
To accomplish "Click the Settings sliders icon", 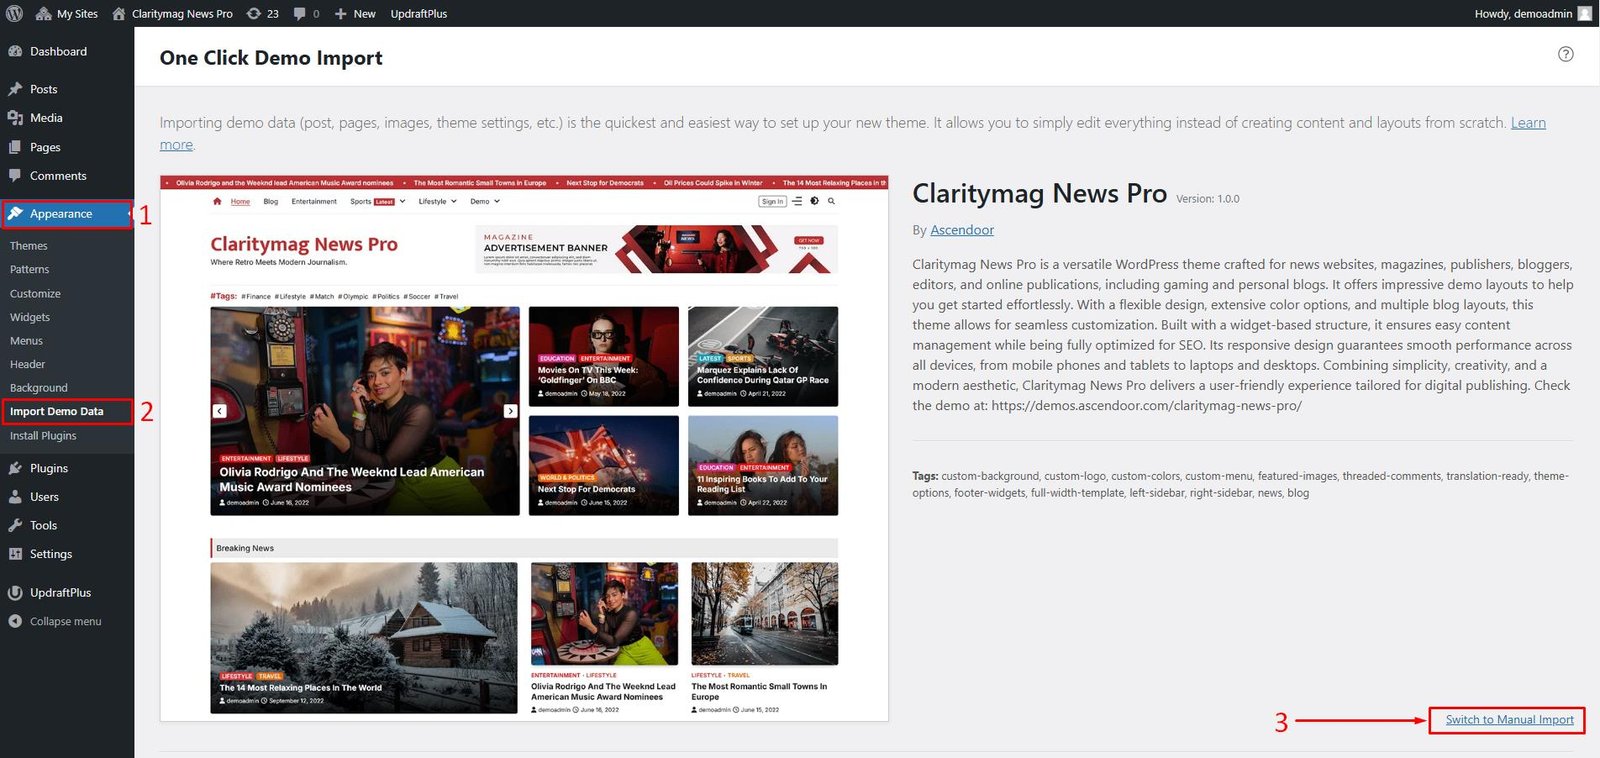I will (x=15, y=554).
